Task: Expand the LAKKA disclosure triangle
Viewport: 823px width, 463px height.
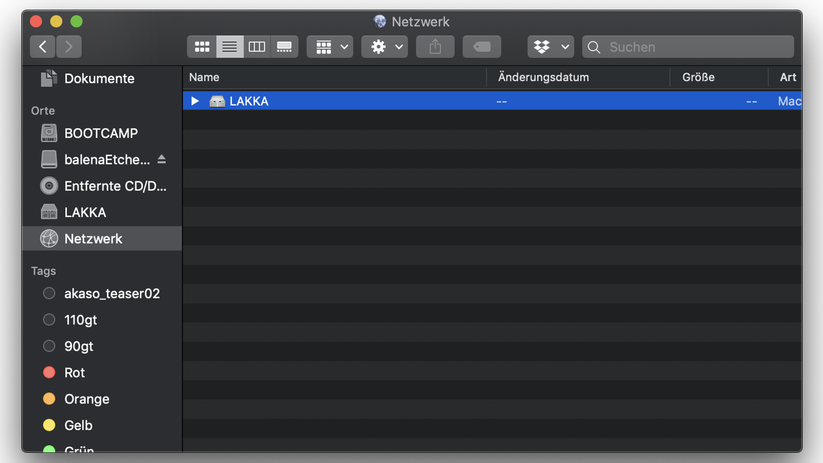Action: [x=195, y=101]
